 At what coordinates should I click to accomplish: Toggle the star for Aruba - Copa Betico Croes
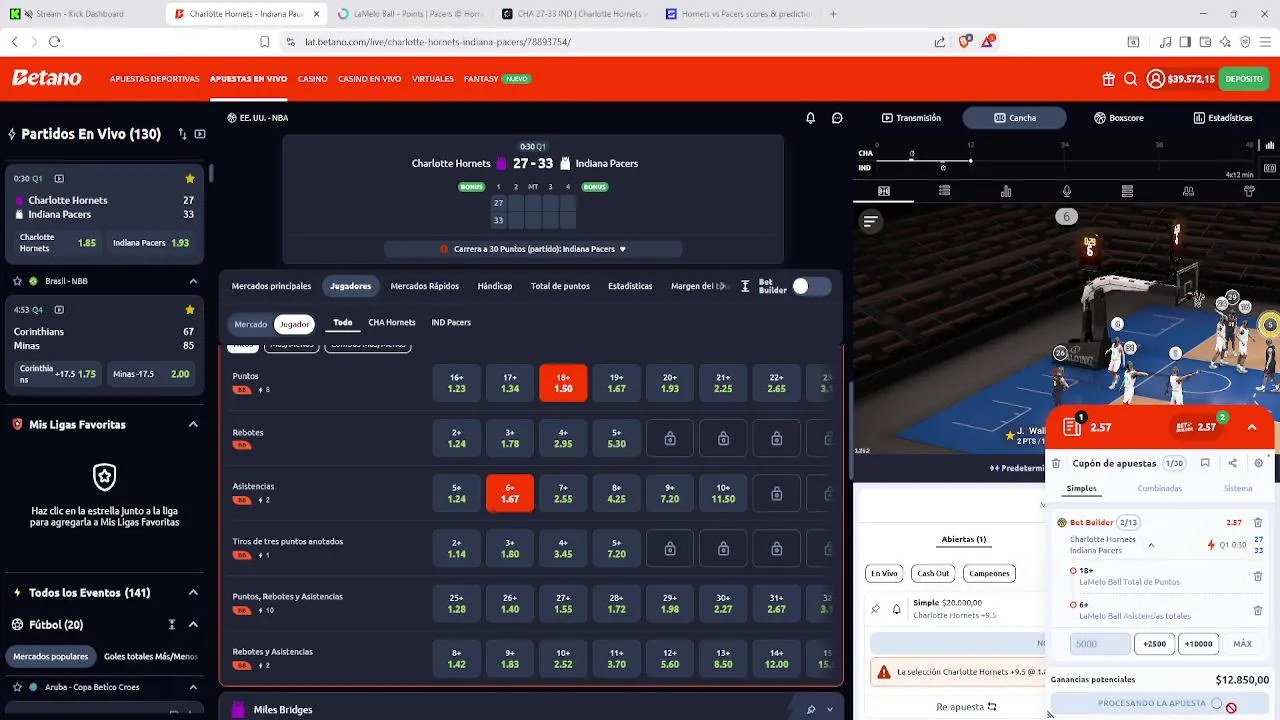pyautogui.click(x=17, y=687)
